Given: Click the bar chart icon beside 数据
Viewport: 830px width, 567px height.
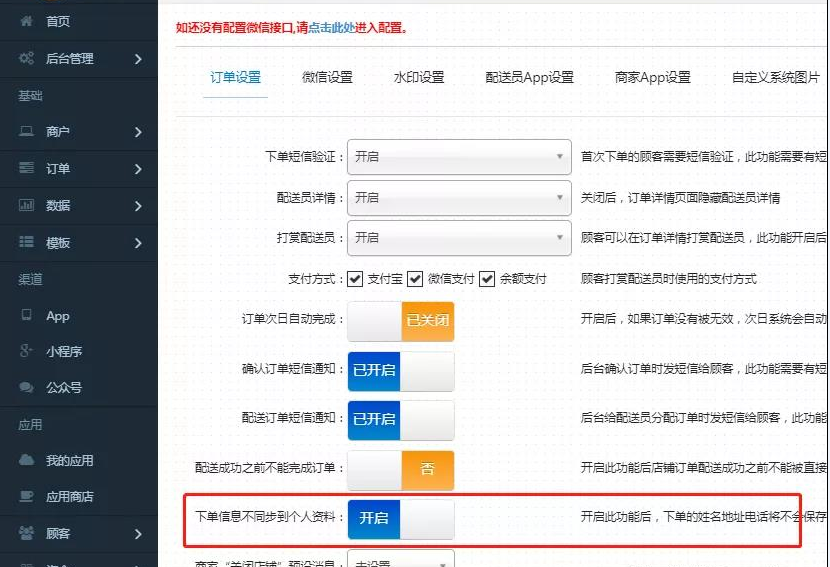Looking at the screenshot, I should click(x=26, y=205).
